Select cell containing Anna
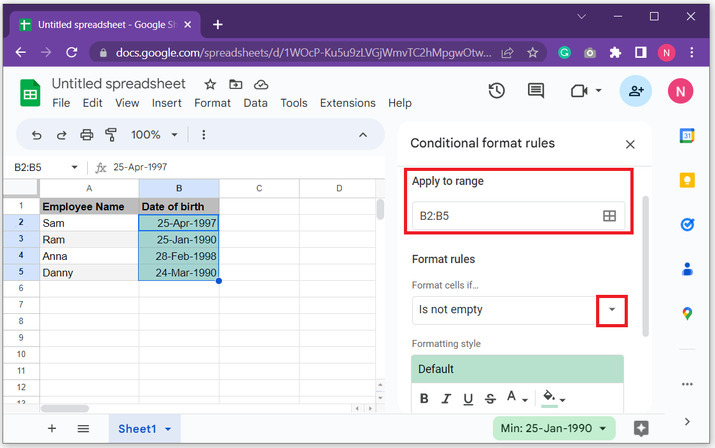Image resolution: width=715 pixels, height=448 pixels. click(89, 256)
